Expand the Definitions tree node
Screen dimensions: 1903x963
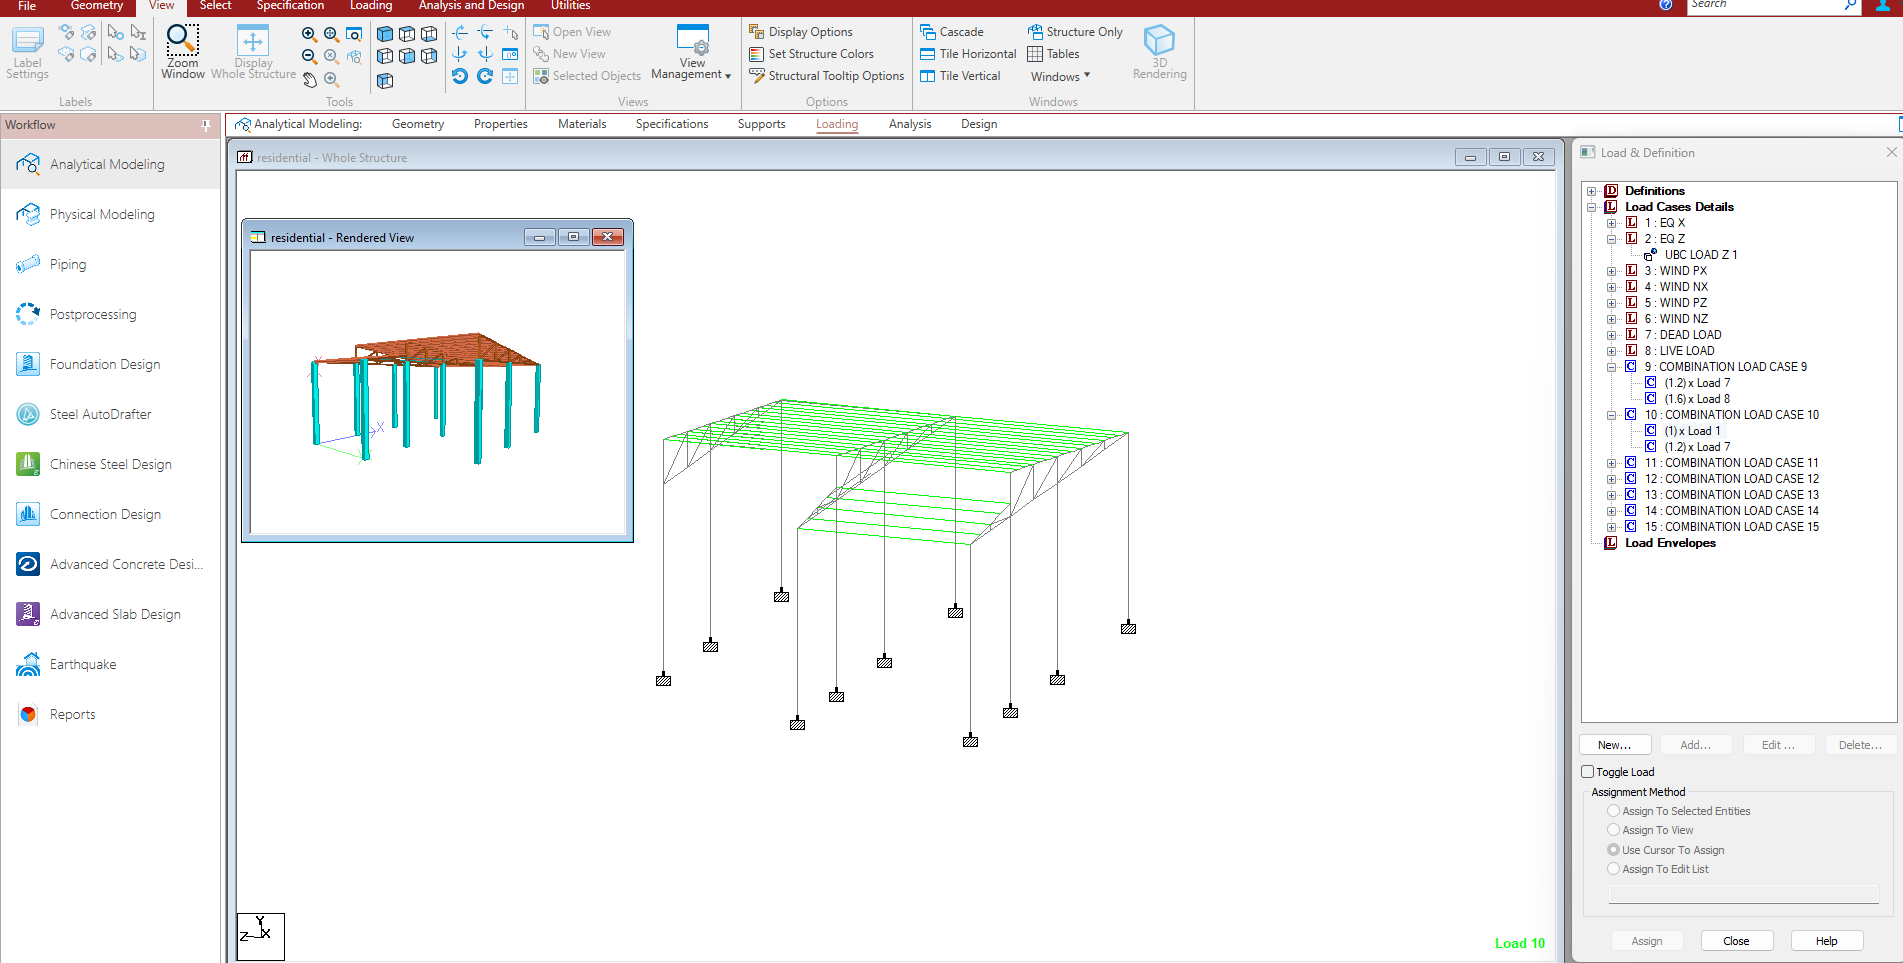tap(1591, 191)
